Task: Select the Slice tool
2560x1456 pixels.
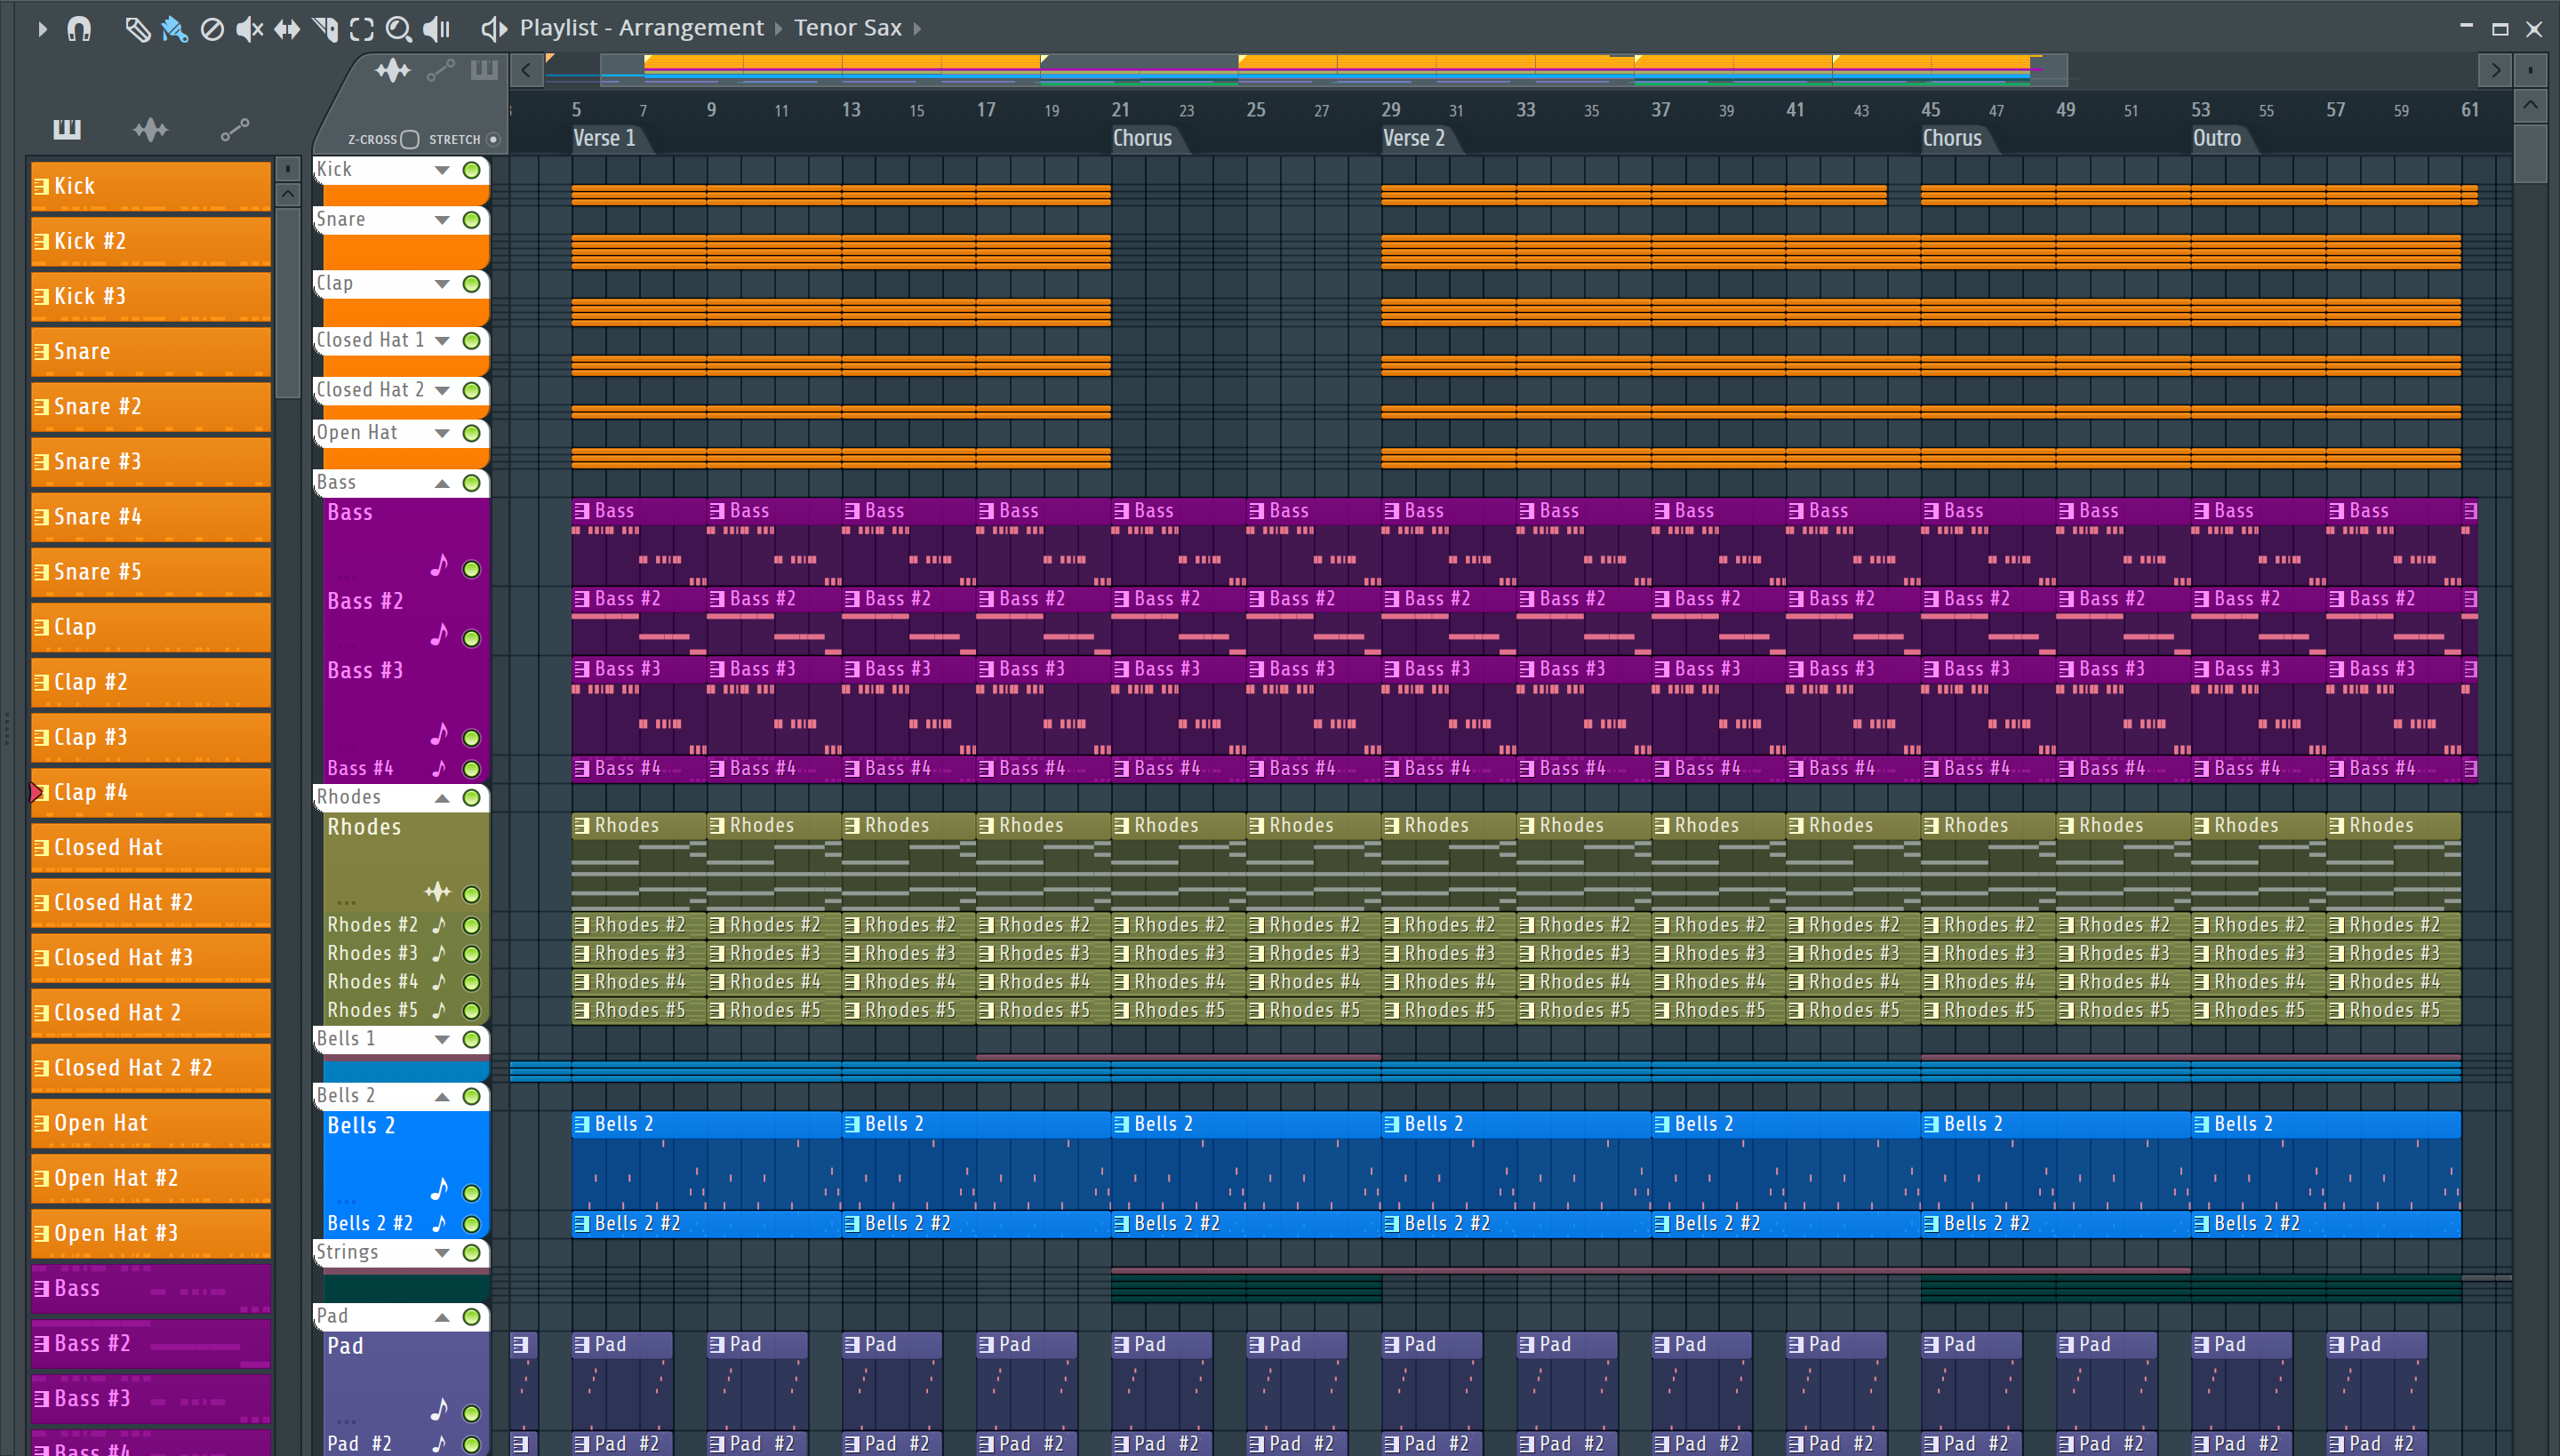Action: [x=325, y=29]
